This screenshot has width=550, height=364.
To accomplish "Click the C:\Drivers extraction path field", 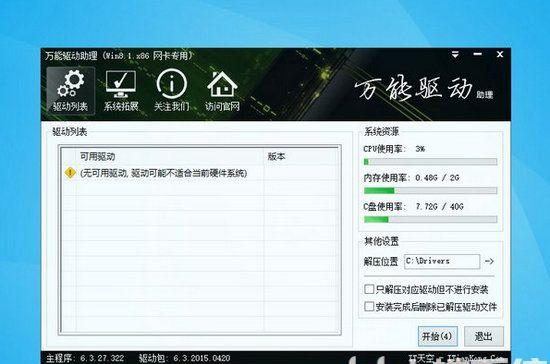I will (442, 261).
